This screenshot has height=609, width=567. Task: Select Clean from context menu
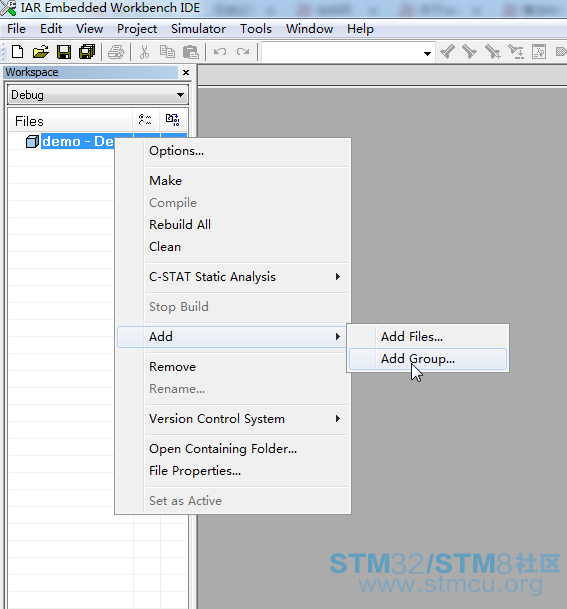click(233, 247)
